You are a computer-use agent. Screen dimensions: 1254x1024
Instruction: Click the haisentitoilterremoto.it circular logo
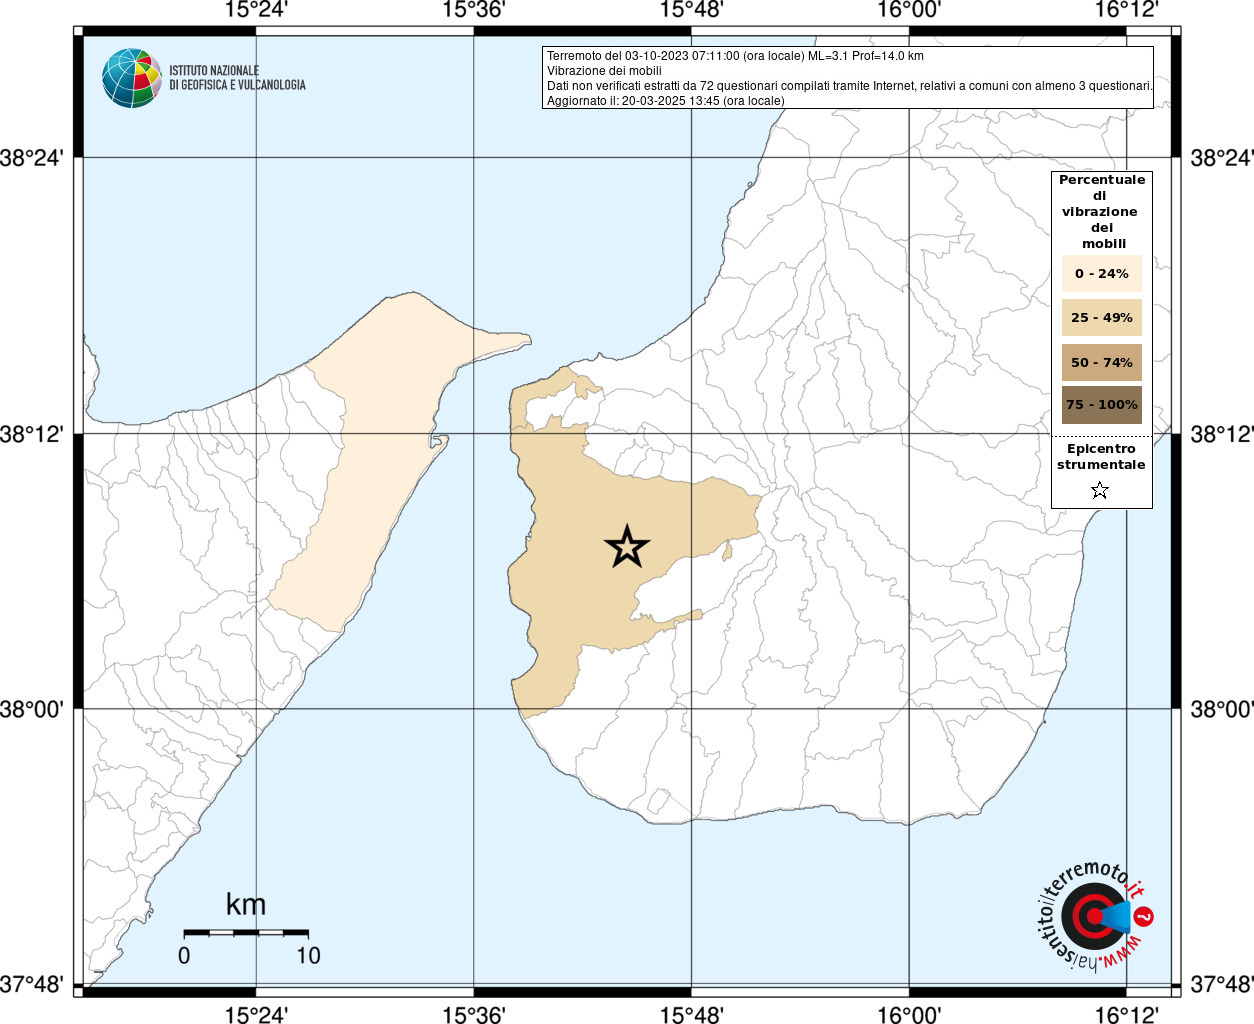tap(1094, 916)
